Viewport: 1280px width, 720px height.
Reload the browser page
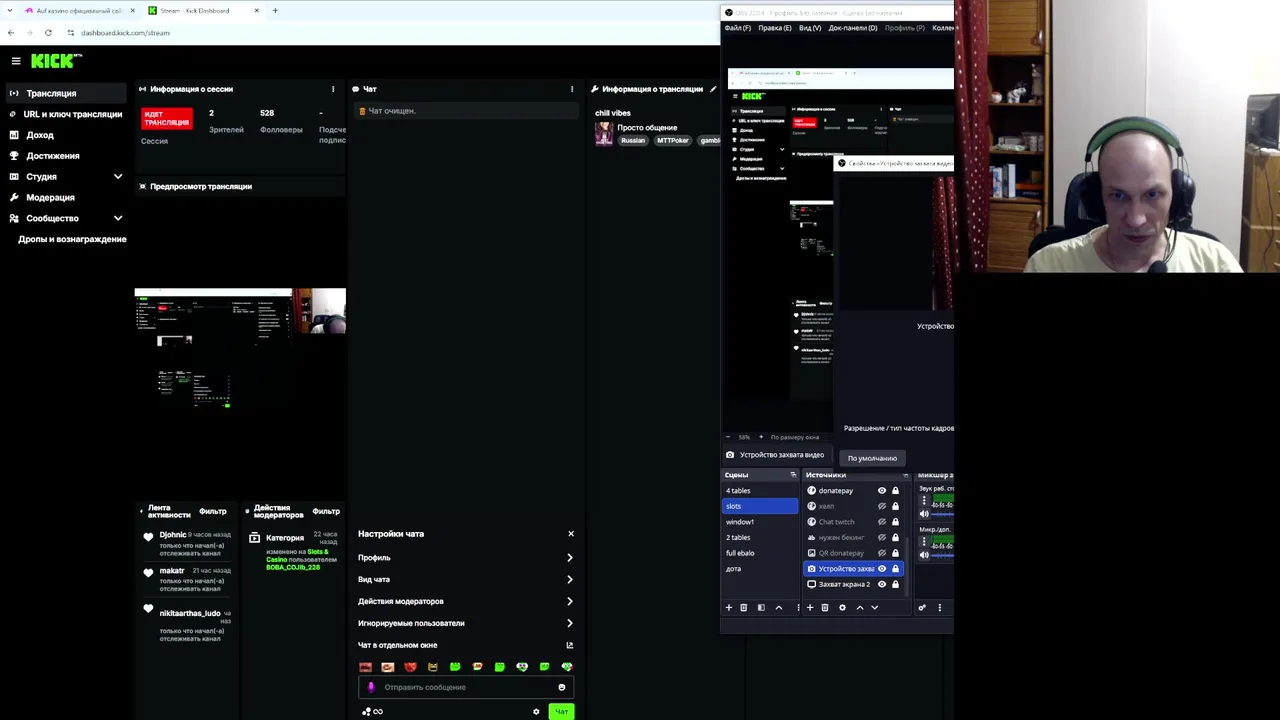tap(48, 33)
